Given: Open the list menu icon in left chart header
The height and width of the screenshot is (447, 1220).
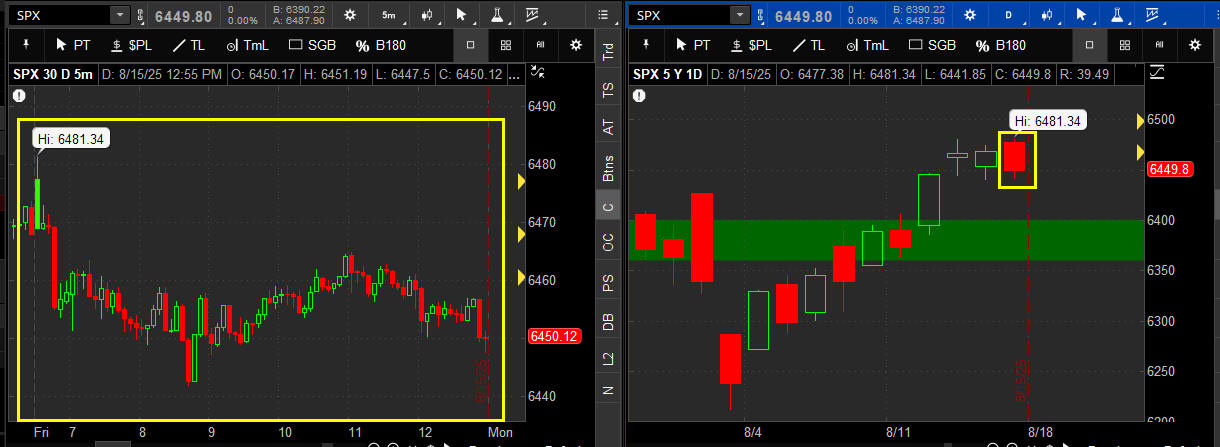Looking at the screenshot, I should pyautogui.click(x=602, y=15).
